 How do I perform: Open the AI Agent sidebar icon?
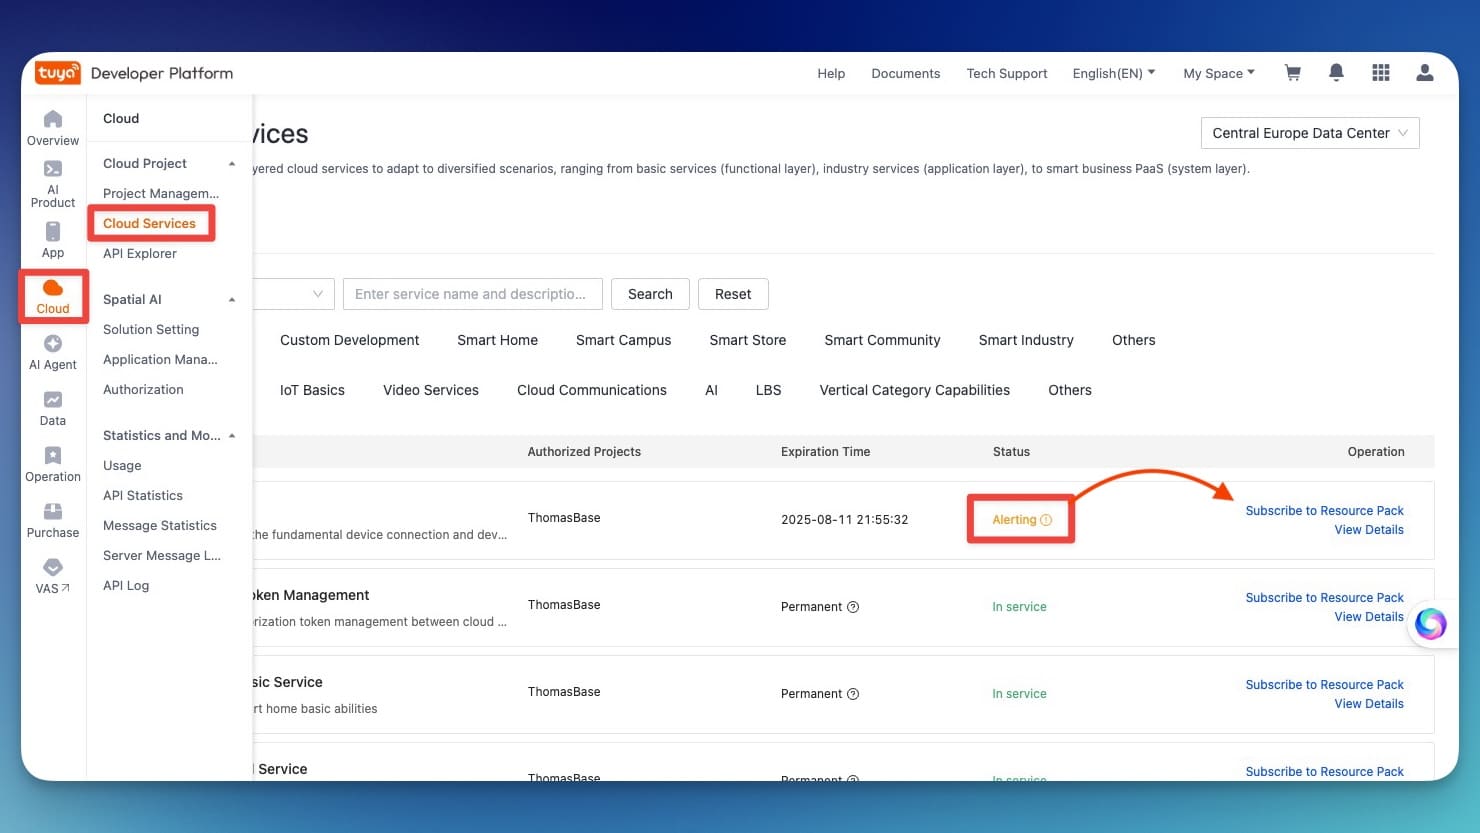click(53, 352)
